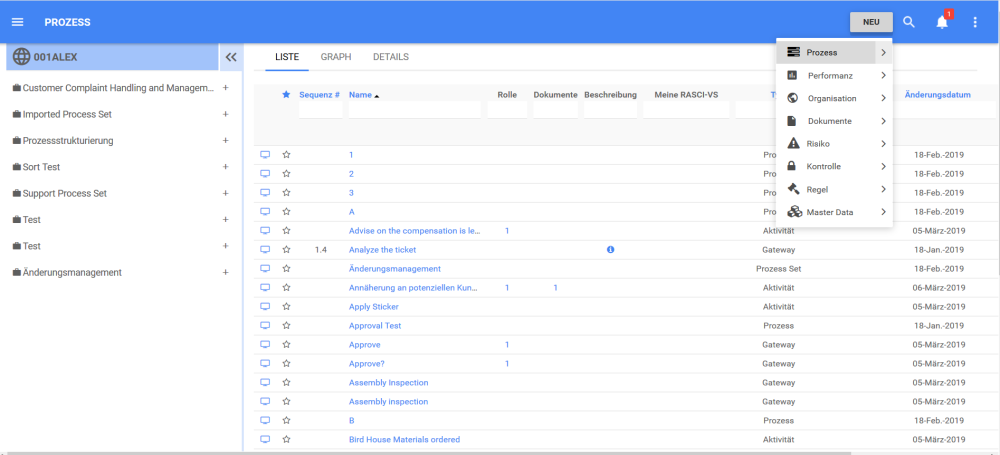Click the Rolle column filter field

coord(507,110)
